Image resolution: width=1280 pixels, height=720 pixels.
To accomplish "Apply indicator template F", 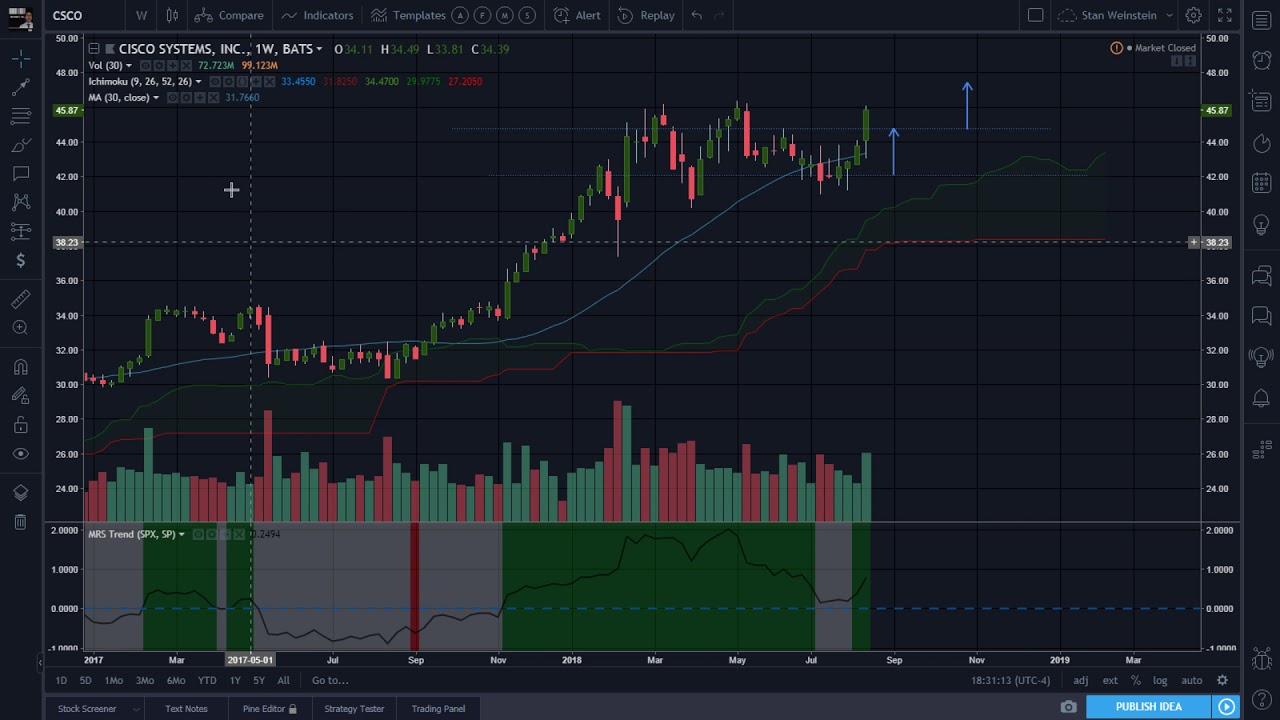I will 483,15.
